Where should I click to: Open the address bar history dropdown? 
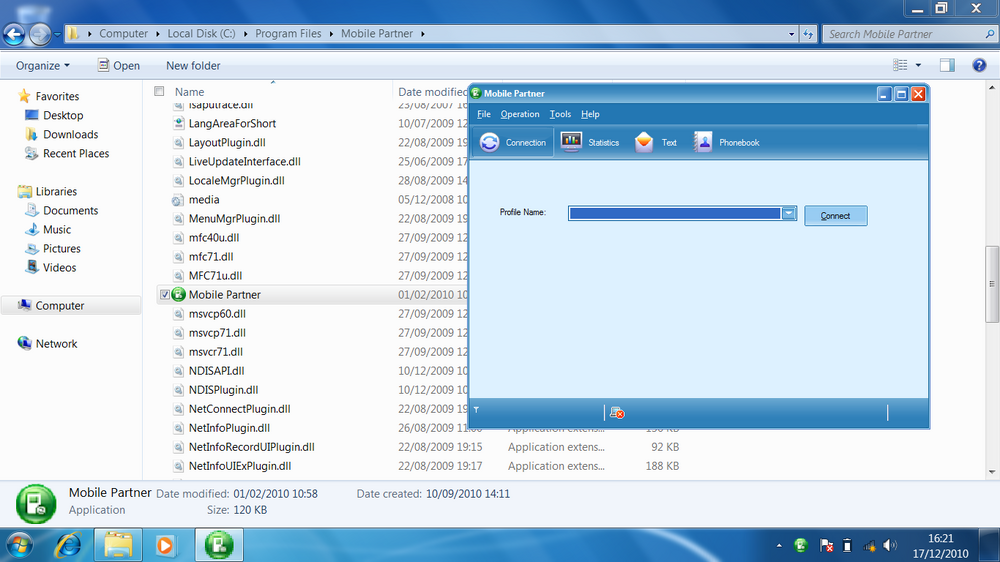pos(791,34)
